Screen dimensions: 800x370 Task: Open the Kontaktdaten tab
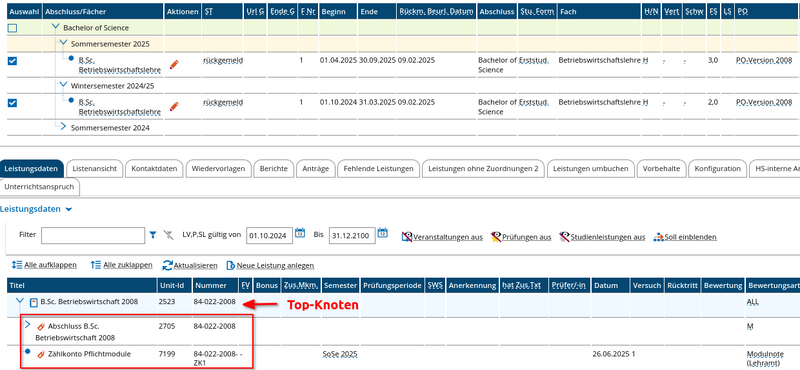[154, 169]
